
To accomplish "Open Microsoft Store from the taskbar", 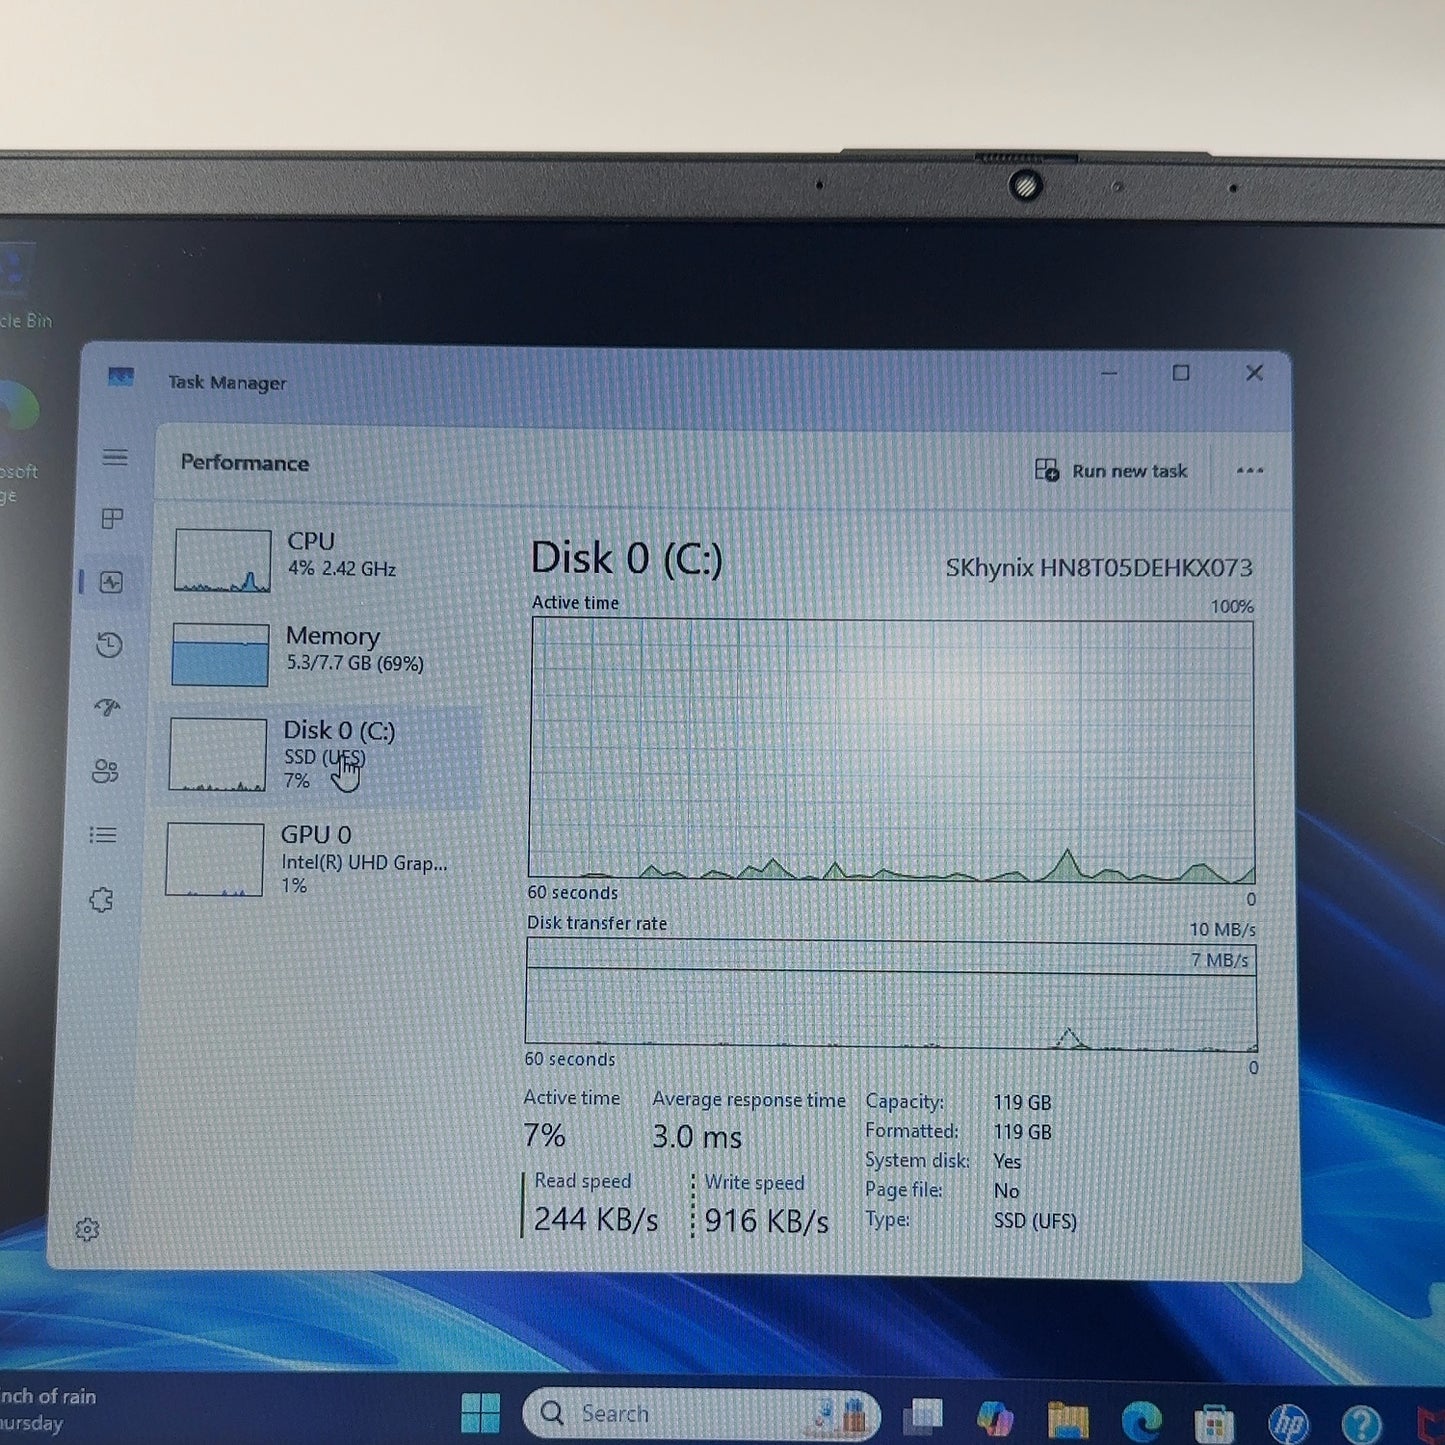I will (x=1214, y=1422).
